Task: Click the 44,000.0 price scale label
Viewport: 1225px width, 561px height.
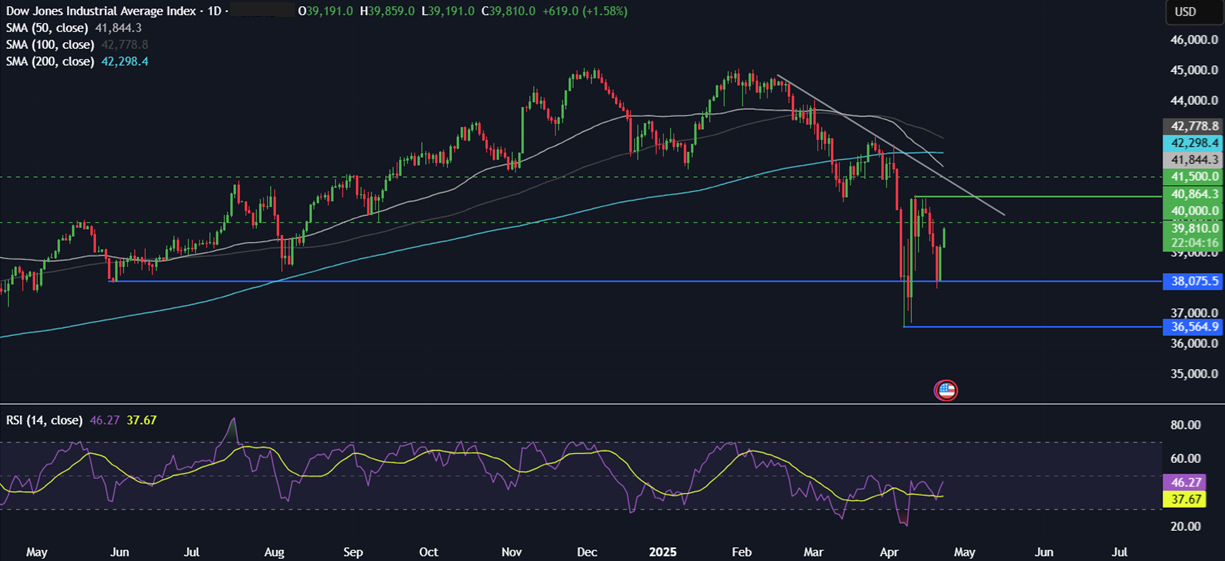Action: point(1193,101)
